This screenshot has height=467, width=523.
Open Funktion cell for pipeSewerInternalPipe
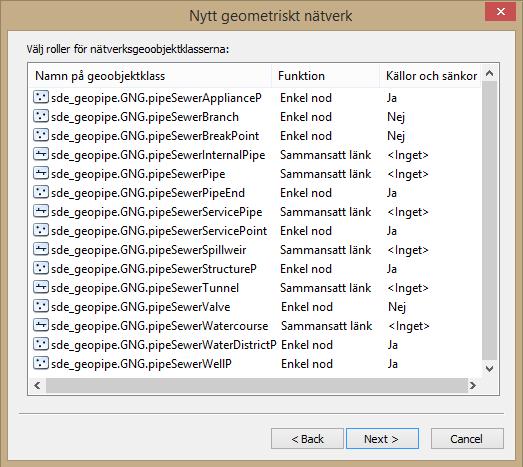click(326, 155)
